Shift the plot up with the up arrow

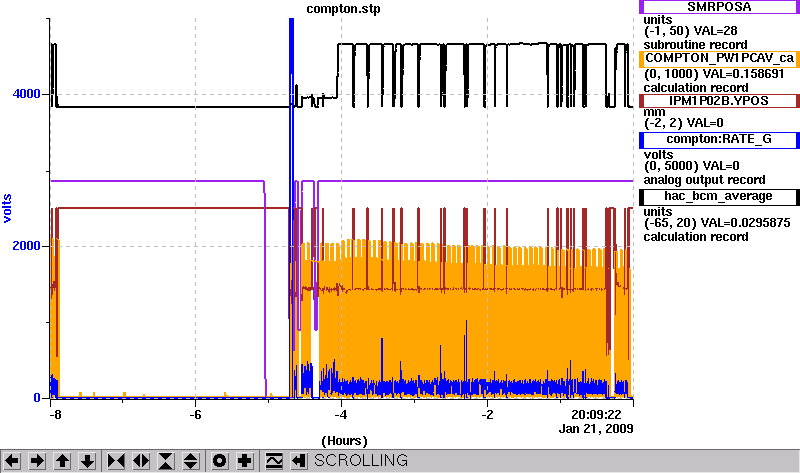[x=62, y=461]
